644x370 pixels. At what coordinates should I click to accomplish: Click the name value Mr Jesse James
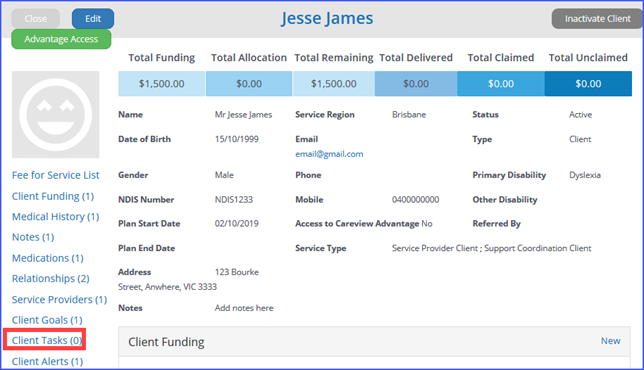point(244,115)
